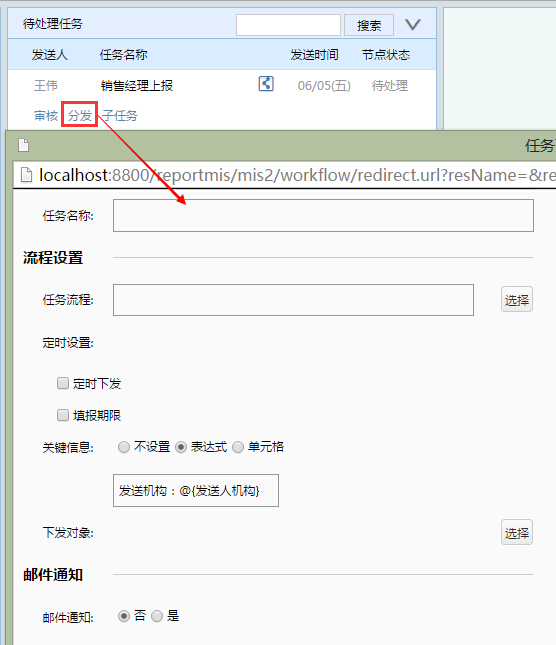
Task: Click the document icon in dialog title bar
Action: (23, 145)
